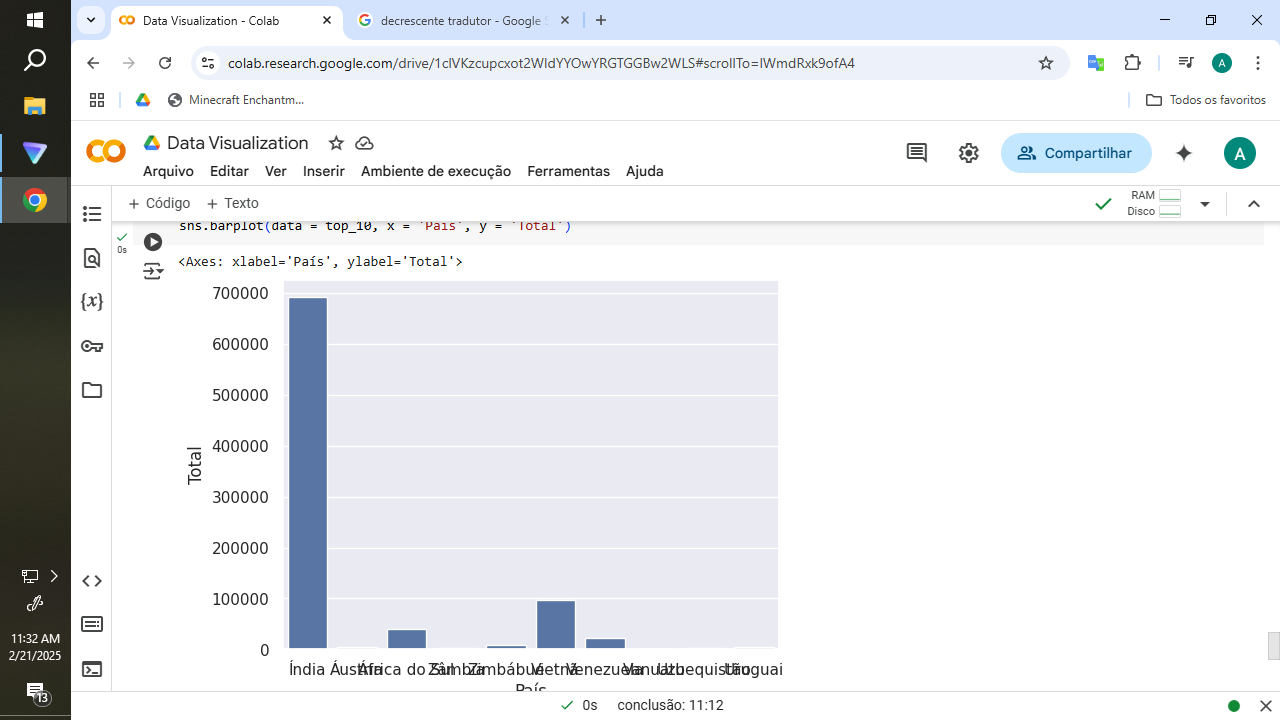Image resolution: width=1280 pixels, height=720 pixels.
Task: Open the Windows notification center
Action: [36, 693]
